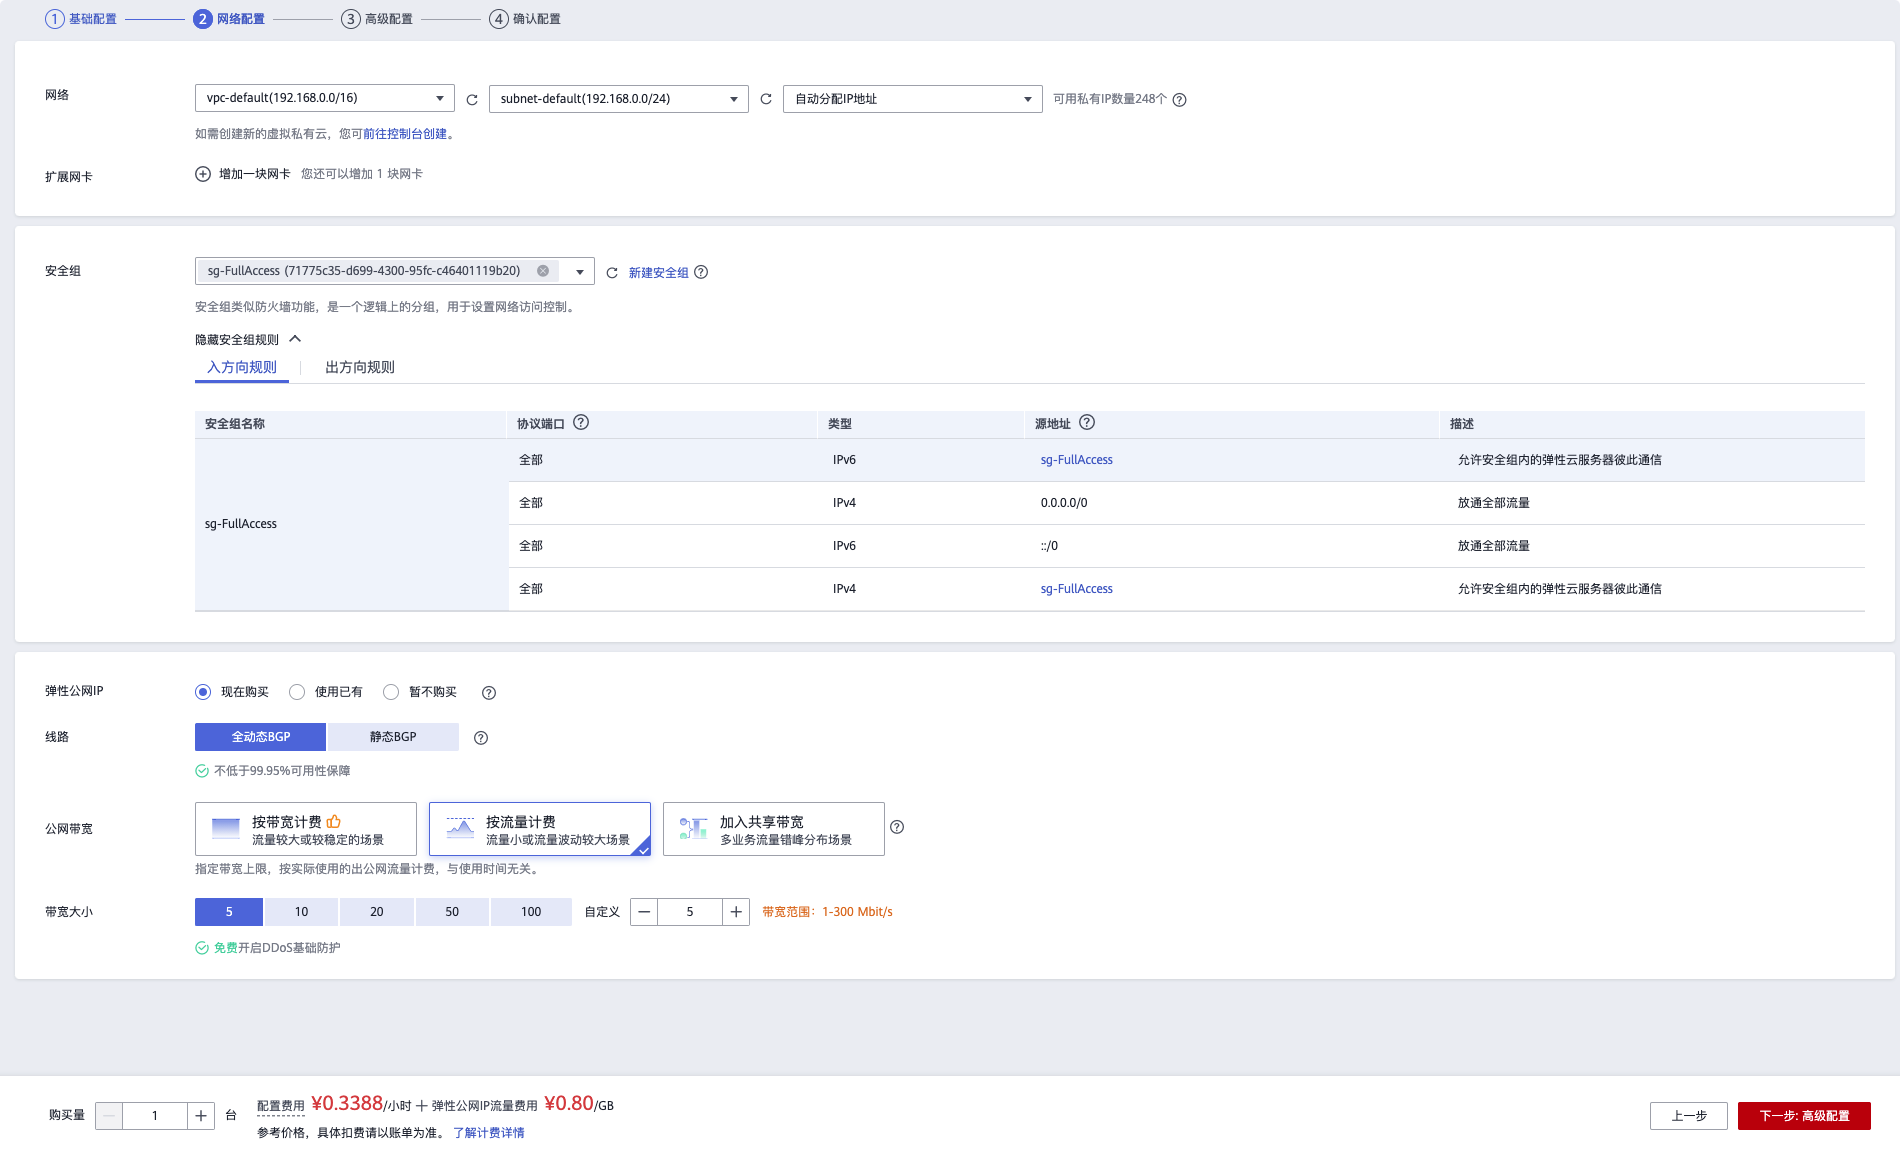Decrease purchase quantity
Viewport: 1900px width, 1149px height.
(x=109, y=1116)
